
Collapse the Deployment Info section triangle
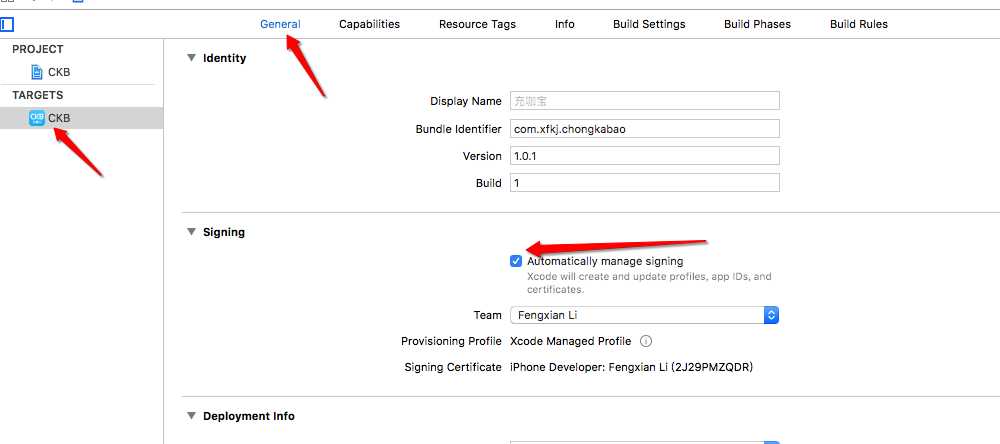191,415
